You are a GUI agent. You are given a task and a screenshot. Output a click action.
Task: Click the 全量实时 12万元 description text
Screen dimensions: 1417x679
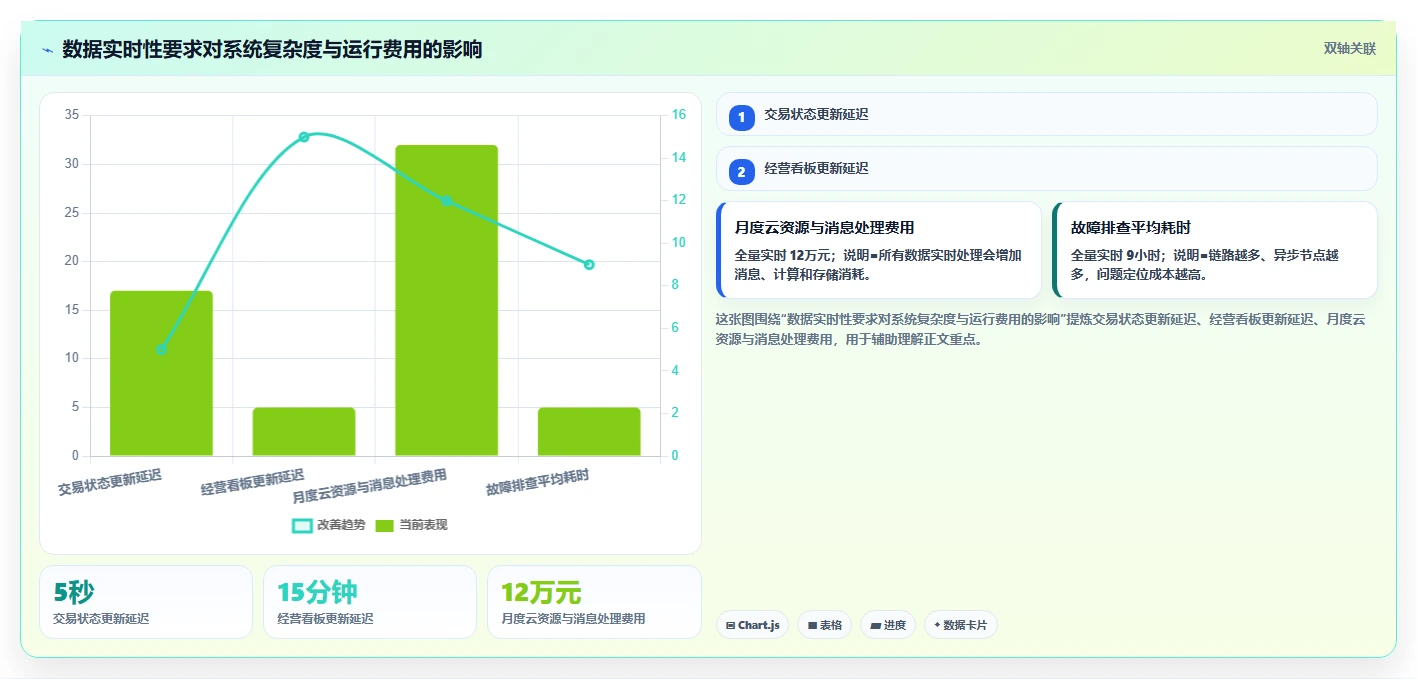pyautogui.click(x=878, y=265)
